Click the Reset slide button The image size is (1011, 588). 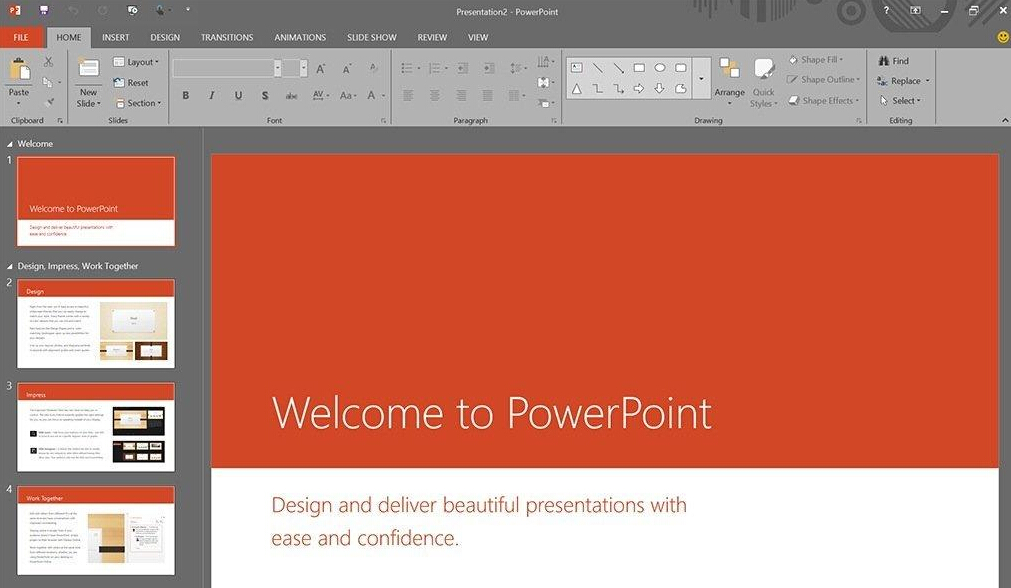tap(131, 83)
